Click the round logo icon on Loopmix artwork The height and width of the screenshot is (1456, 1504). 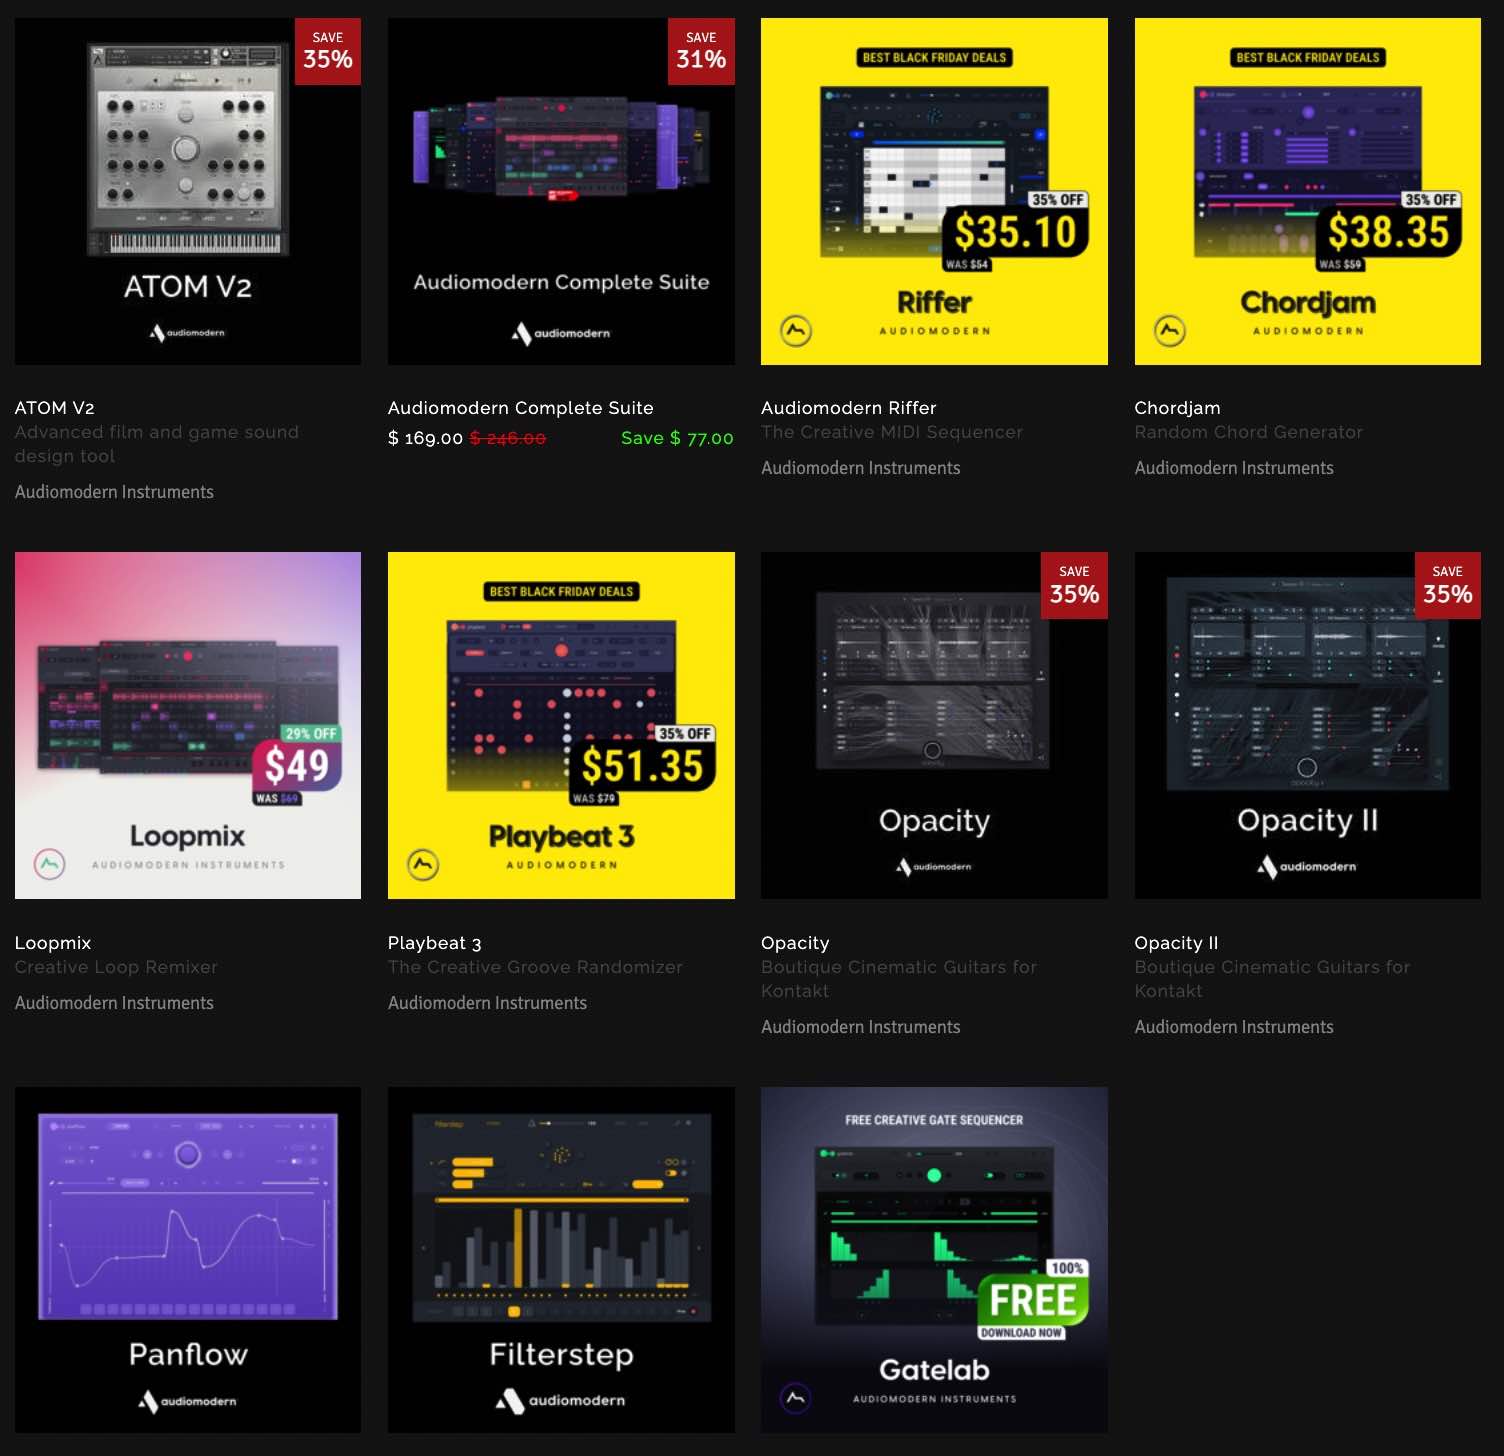pos(49,864)
